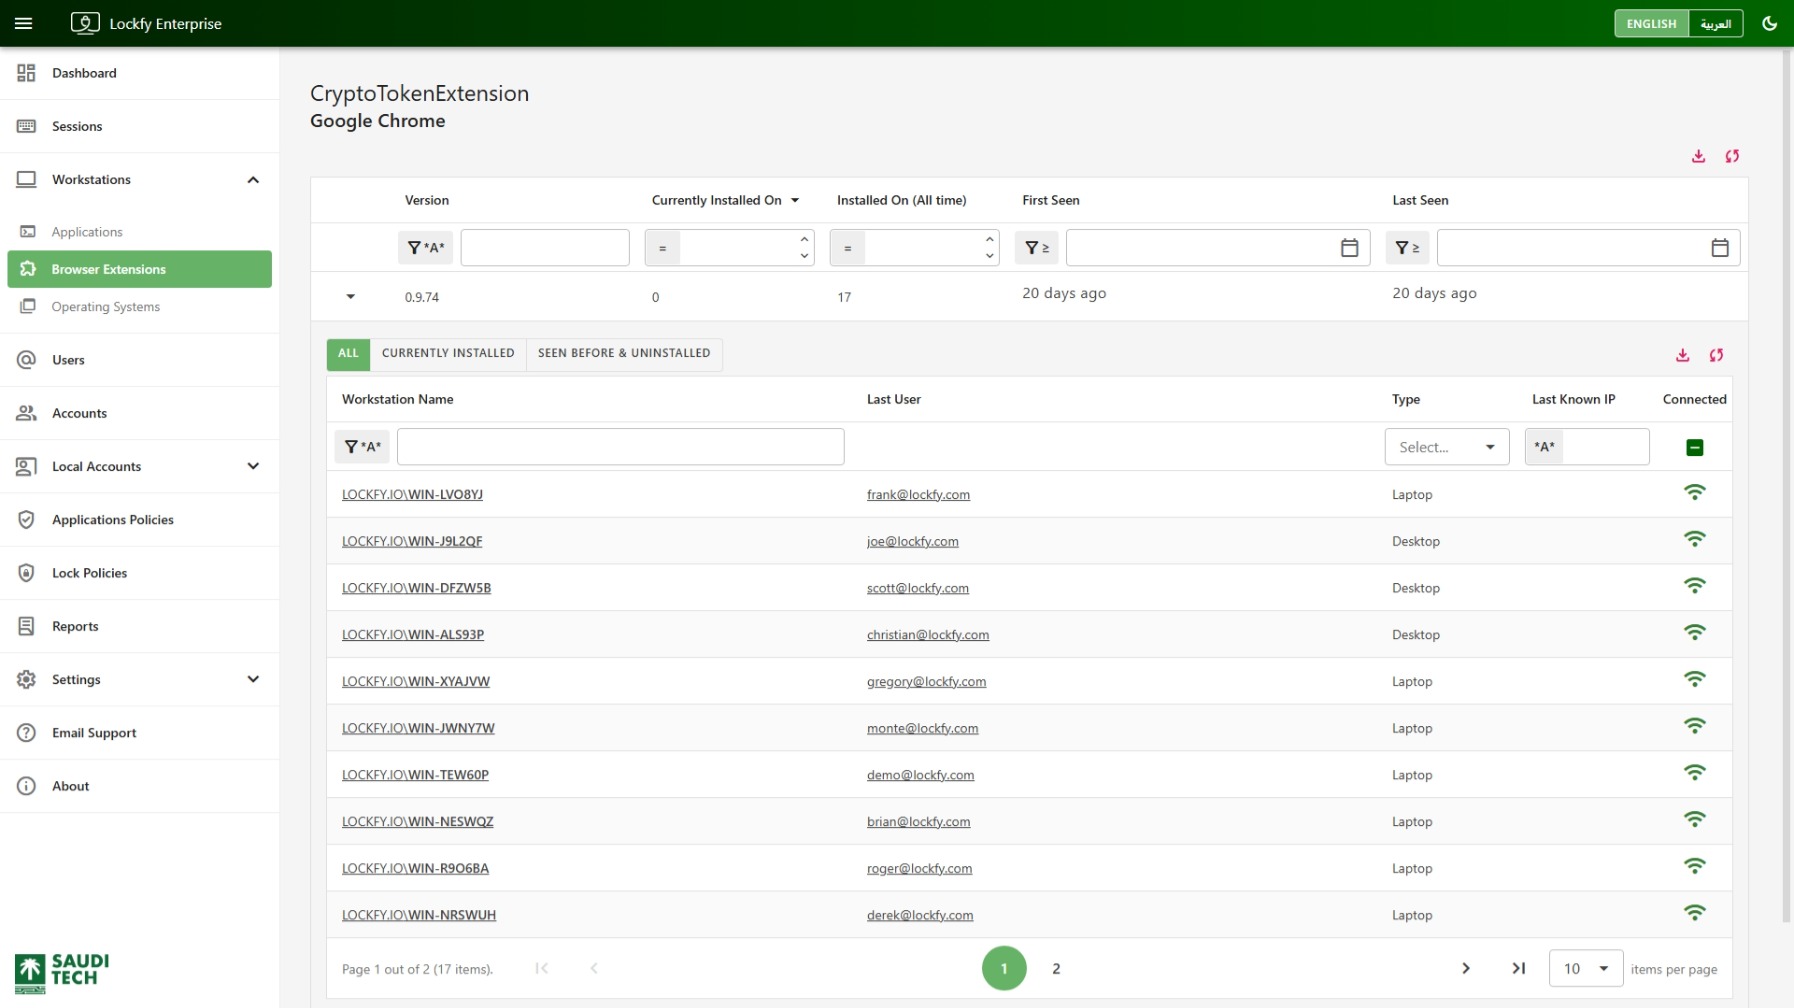This screenshot has height=1008, width=1794.
Task: Open user gregory@lockfy.com
Action: click(x=926, y=682)
